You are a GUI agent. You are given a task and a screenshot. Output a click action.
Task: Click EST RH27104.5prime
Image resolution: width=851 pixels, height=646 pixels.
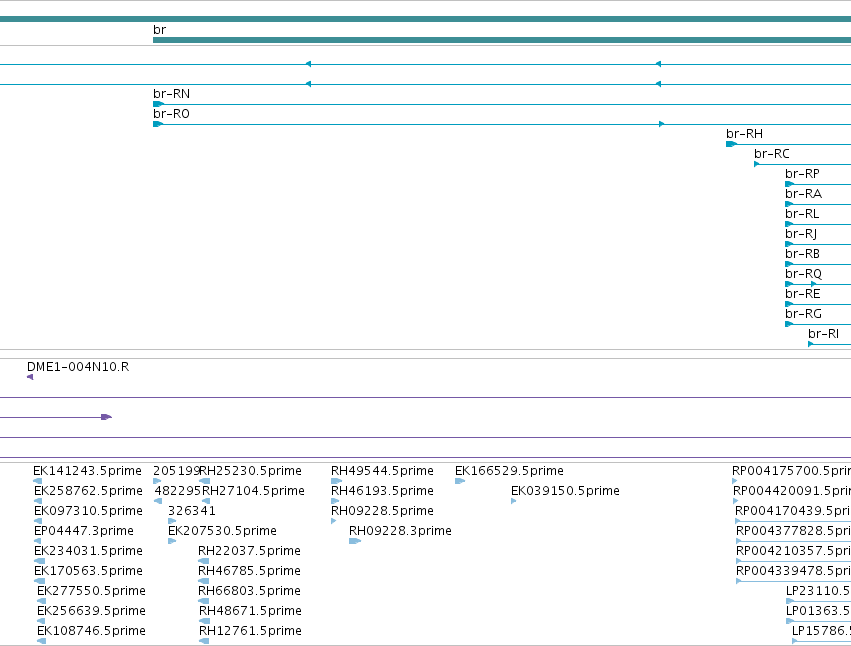pyautogui.click(x=253, y=491)
